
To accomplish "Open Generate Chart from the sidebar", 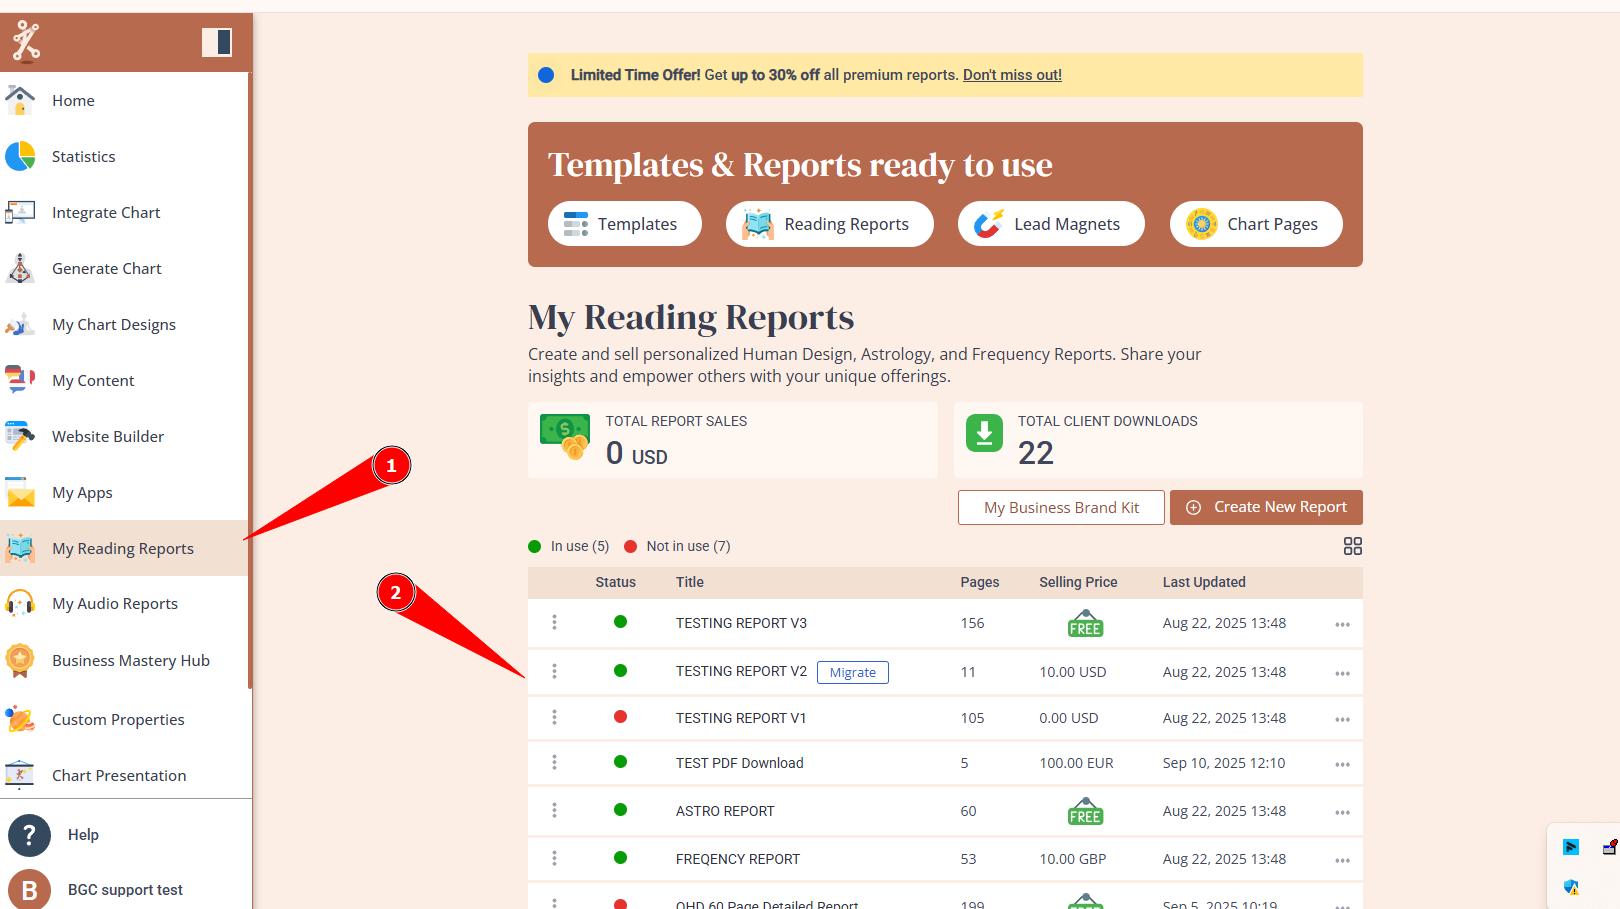I will [x=106, y=268].
